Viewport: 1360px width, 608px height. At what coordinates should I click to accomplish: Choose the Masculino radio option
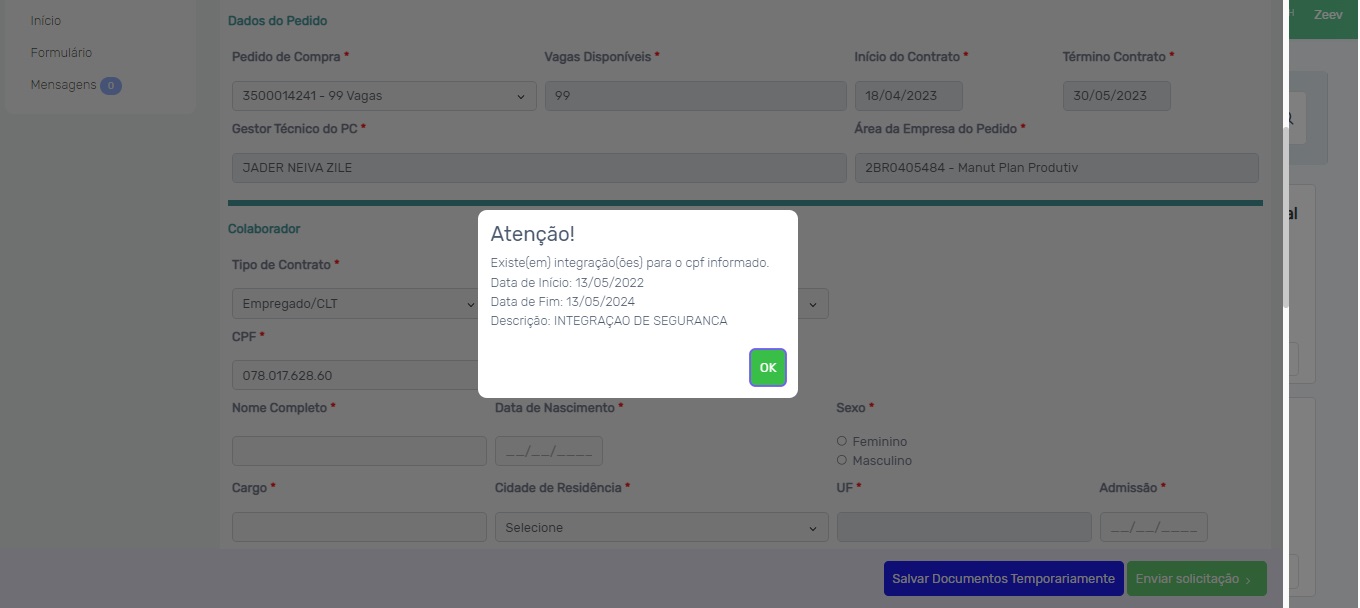click(842, 461)
